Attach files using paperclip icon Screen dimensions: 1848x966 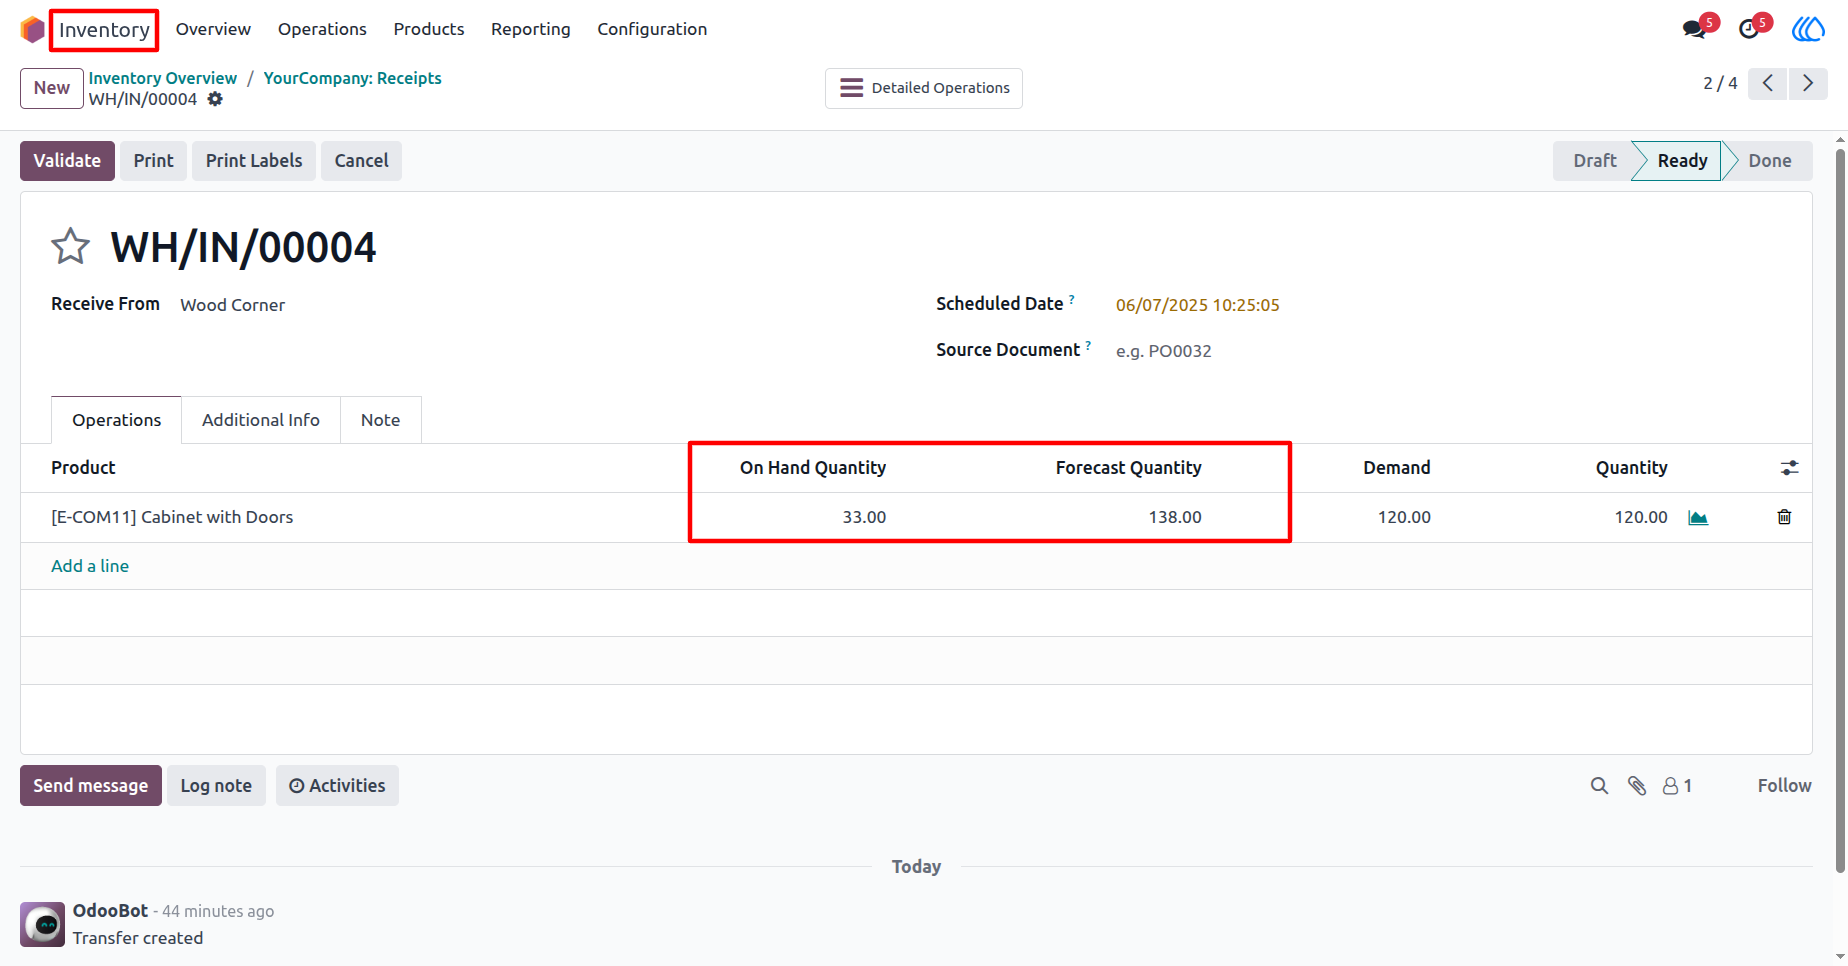tap(1637, 786)
